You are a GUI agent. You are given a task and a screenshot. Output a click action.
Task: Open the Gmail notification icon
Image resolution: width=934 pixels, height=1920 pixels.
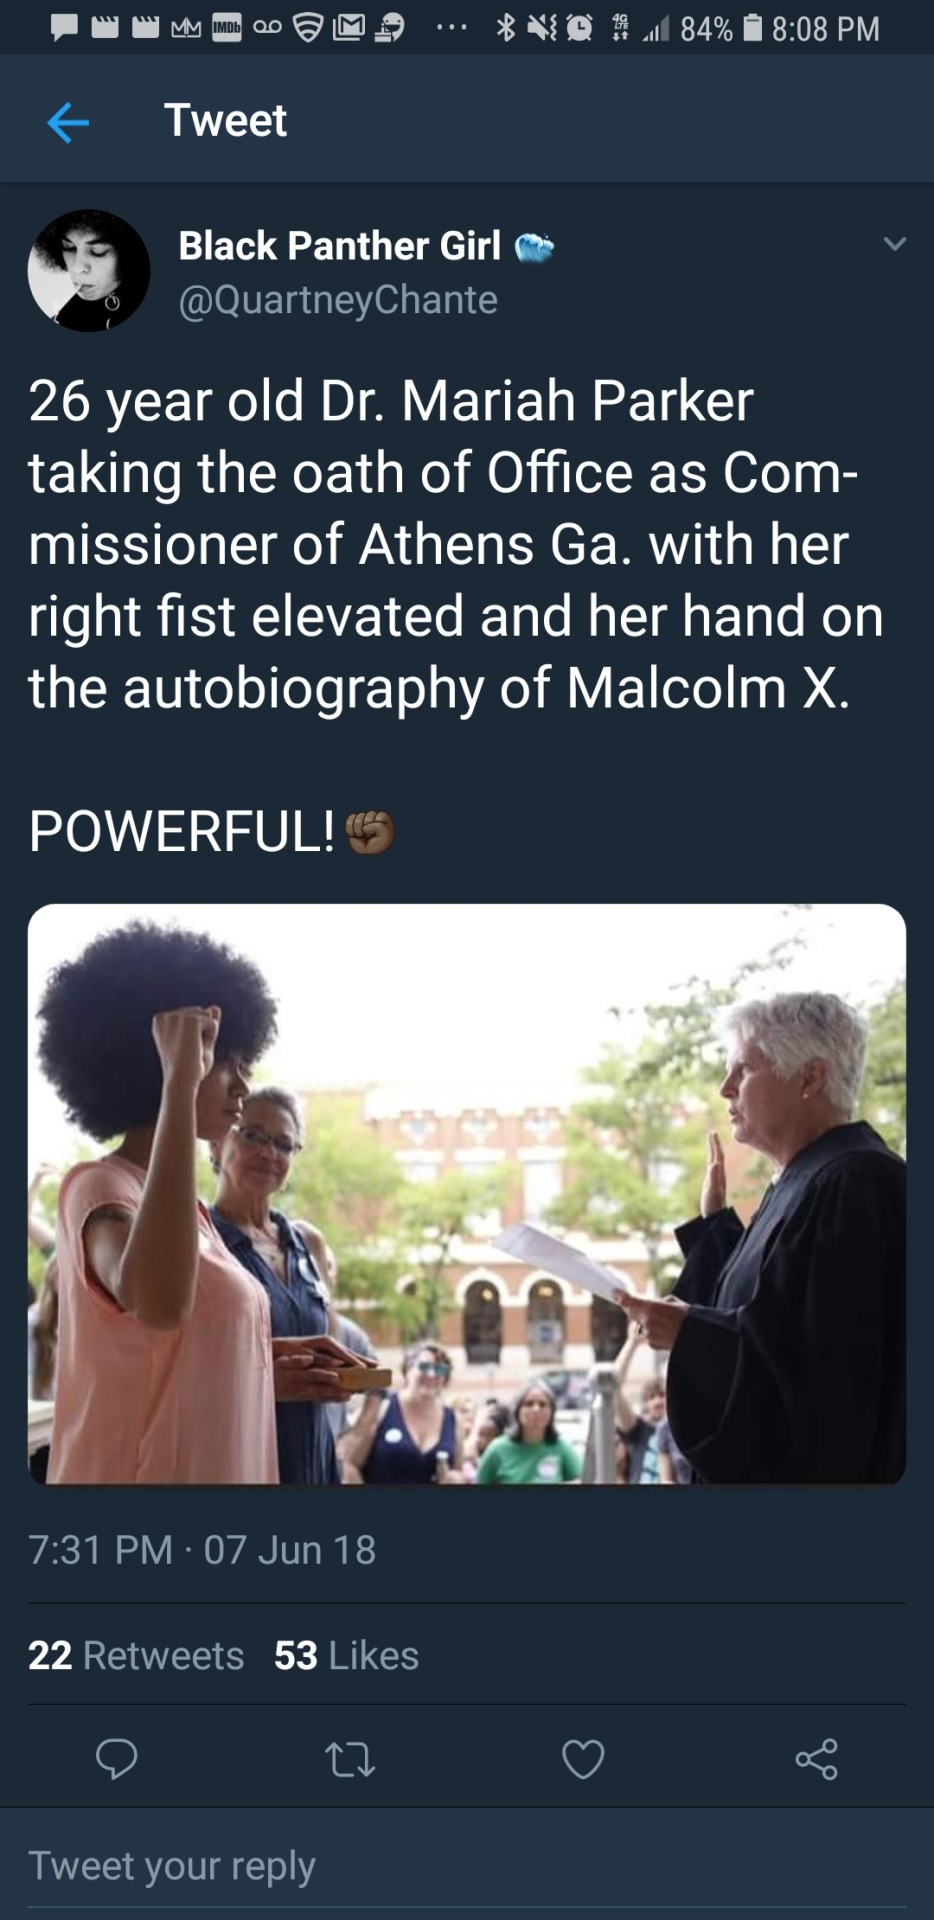[348, 28]
